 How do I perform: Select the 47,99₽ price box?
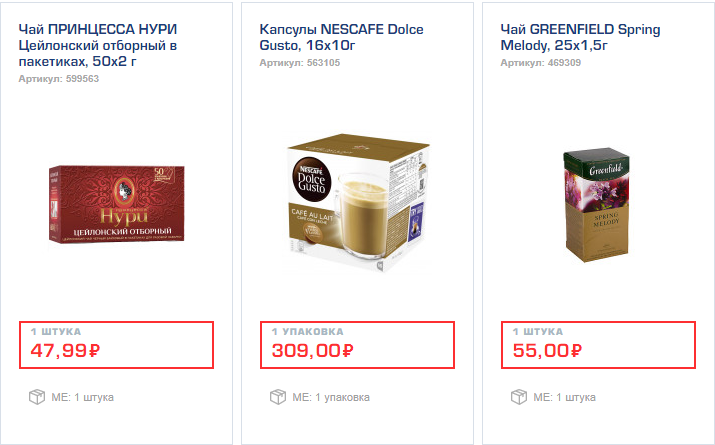coord(116,345)
